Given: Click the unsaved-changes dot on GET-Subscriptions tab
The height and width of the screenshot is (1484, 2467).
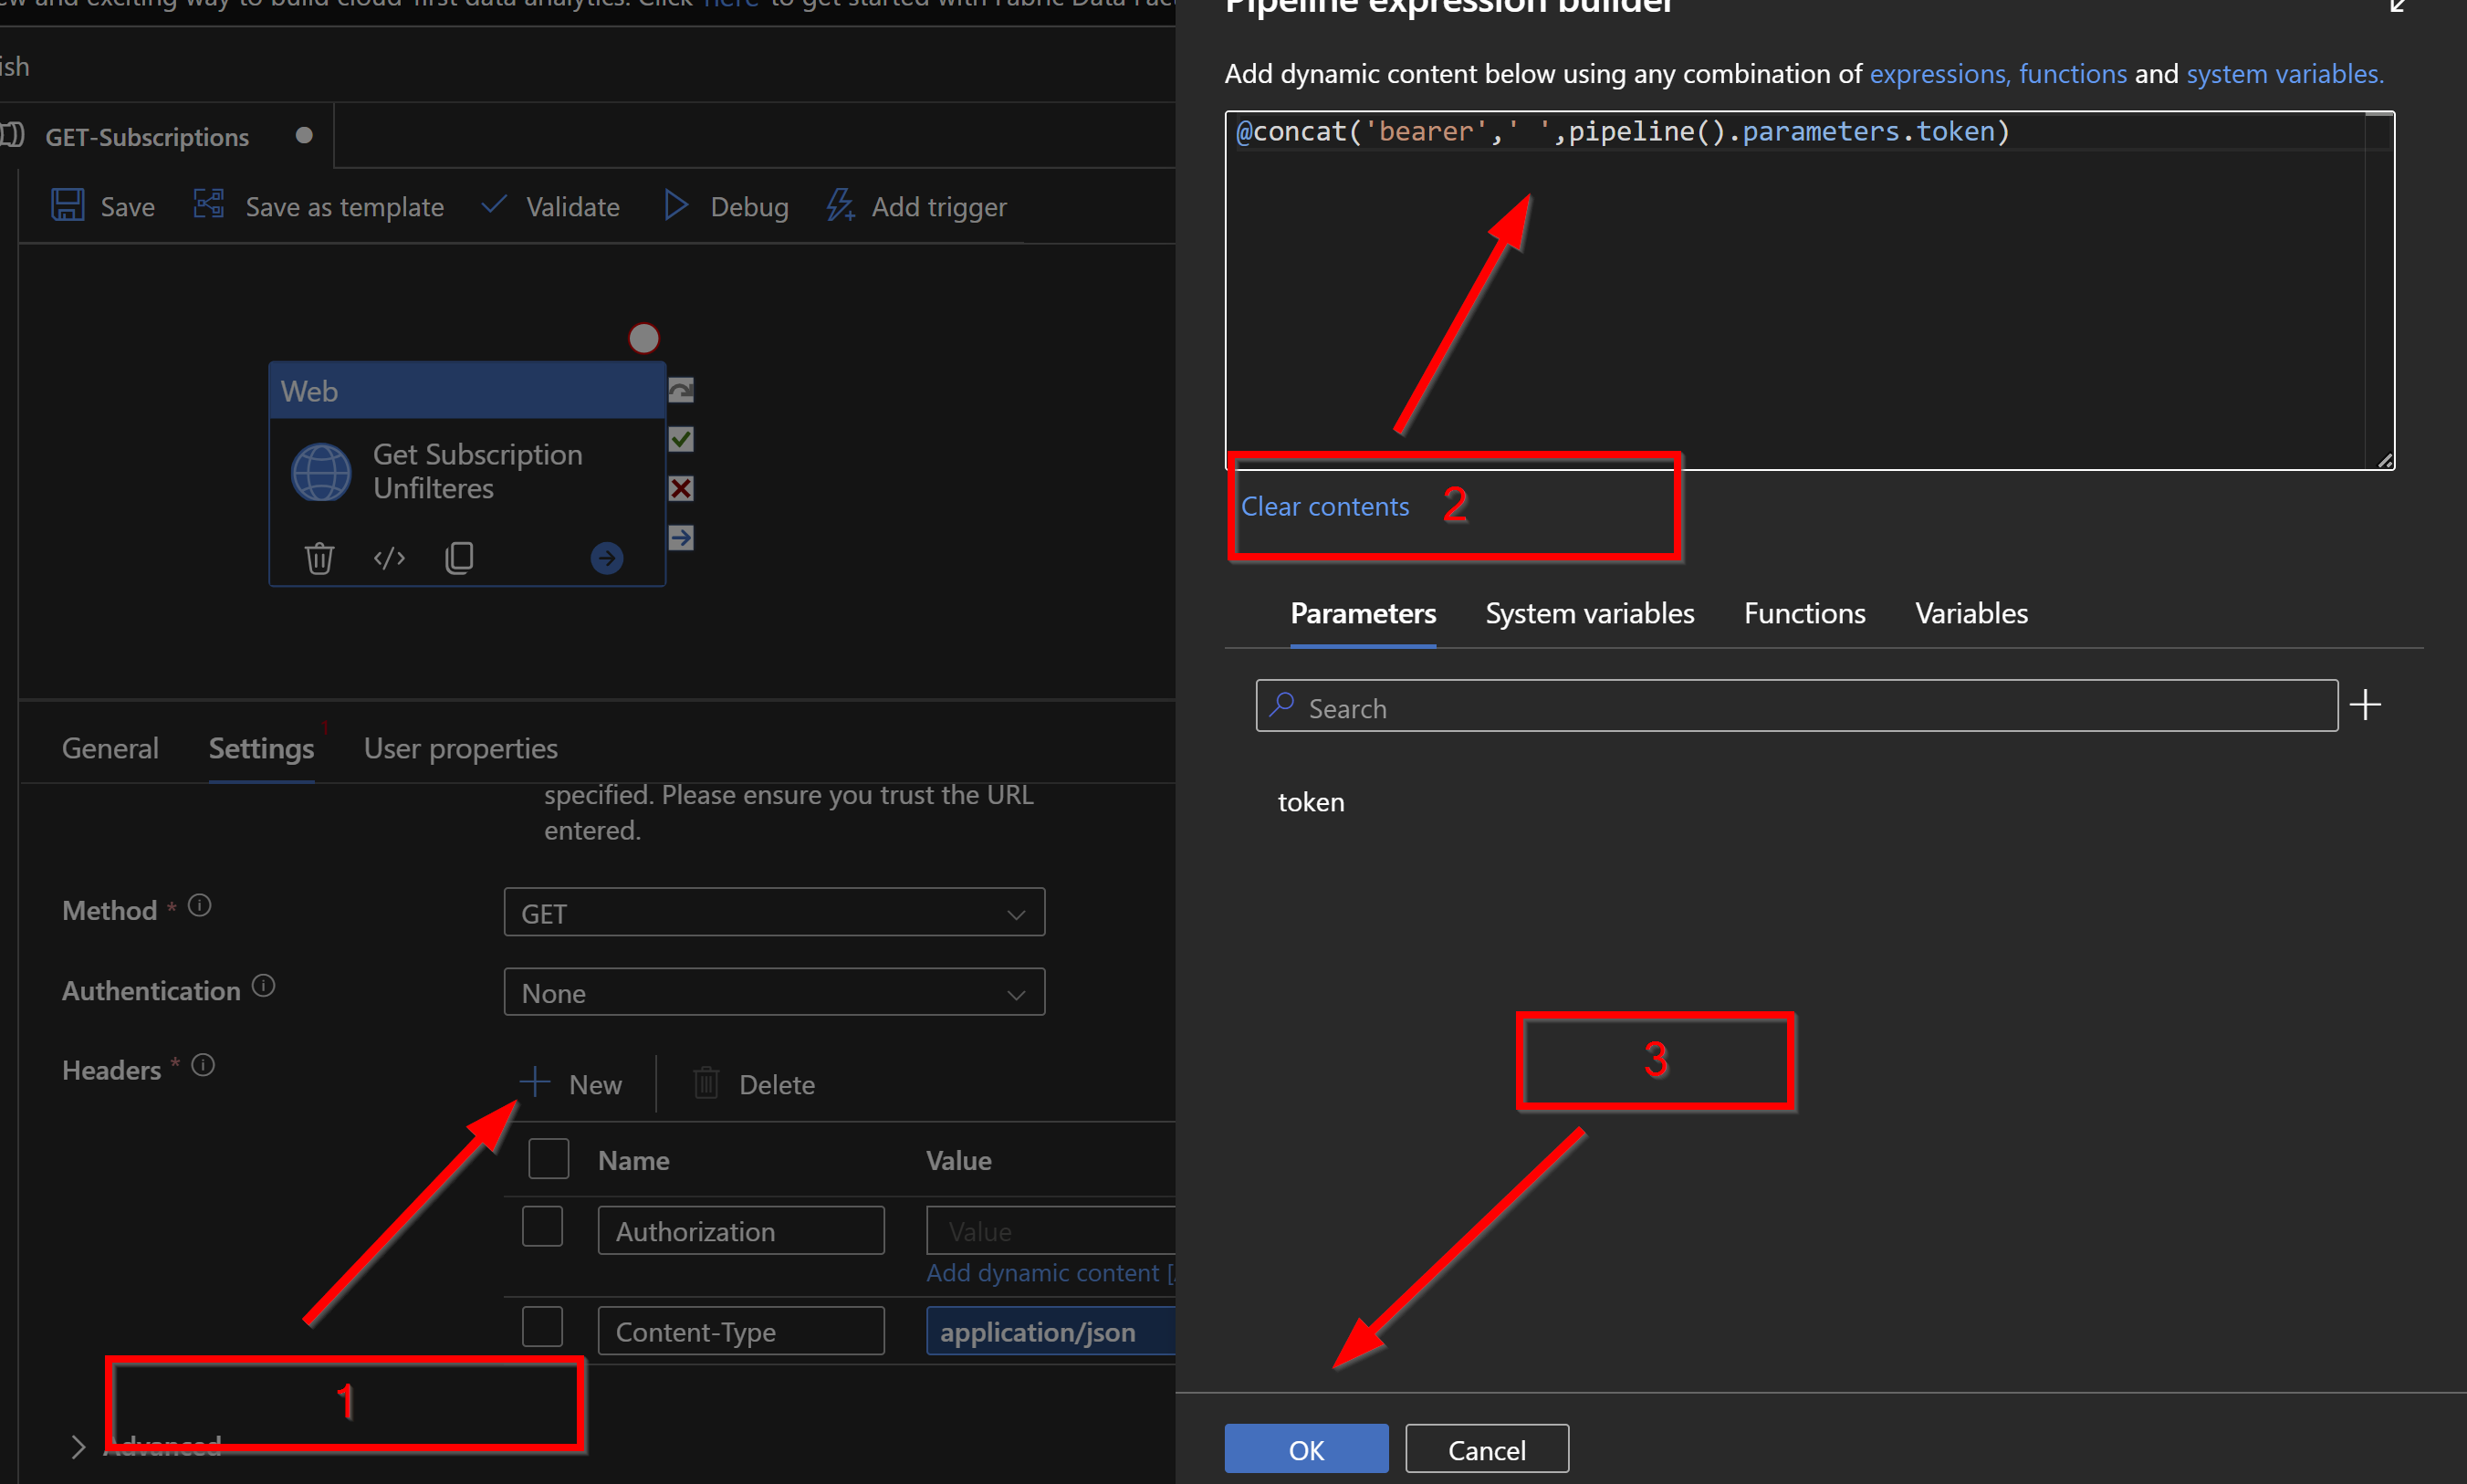Looking at the screenshot, I should 304,135.
